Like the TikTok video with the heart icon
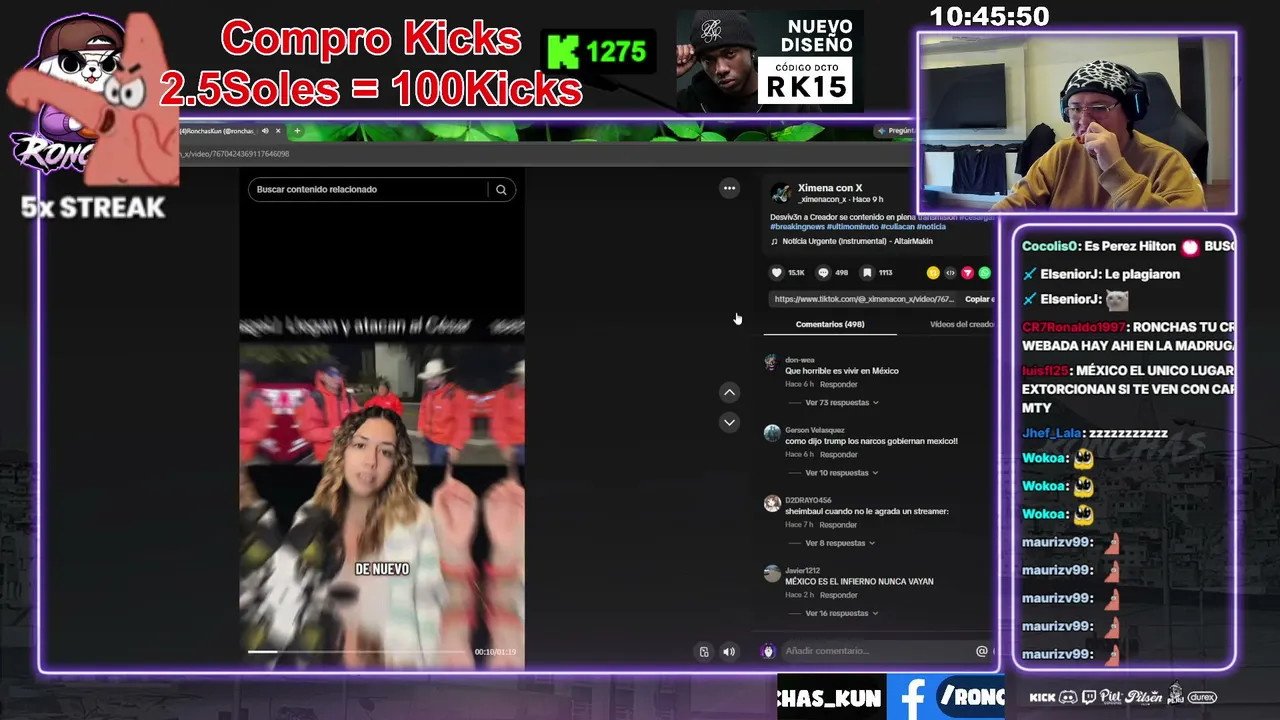The width and height of the screenshot is (1280, 720). coord(777,272)
